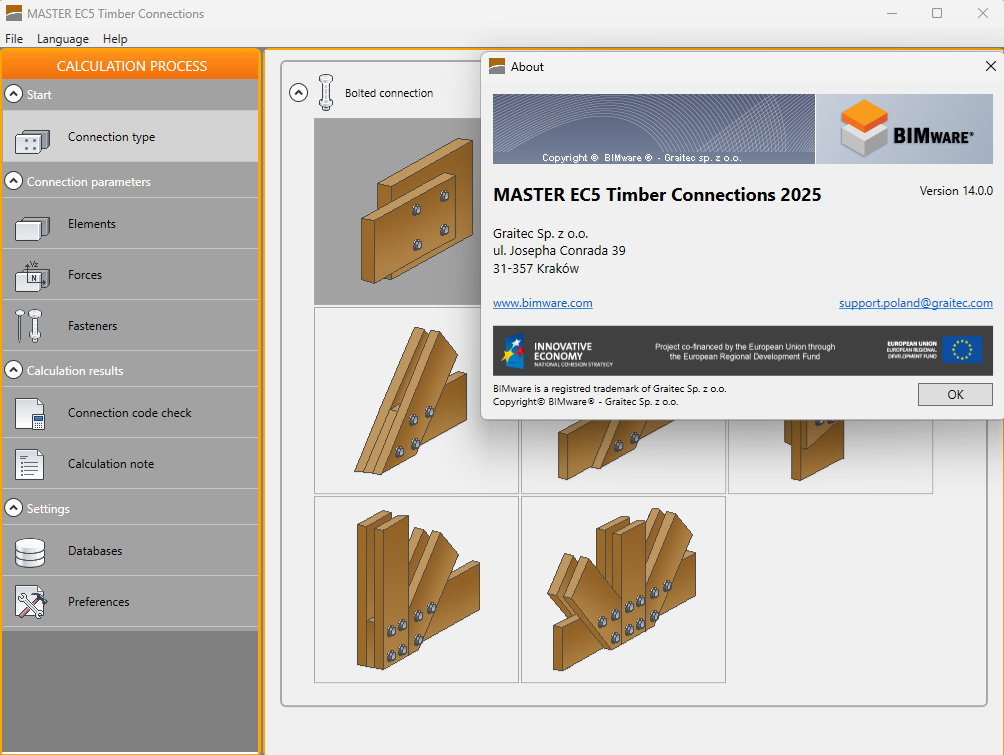Open the Help menu

[x=115, y=39]
